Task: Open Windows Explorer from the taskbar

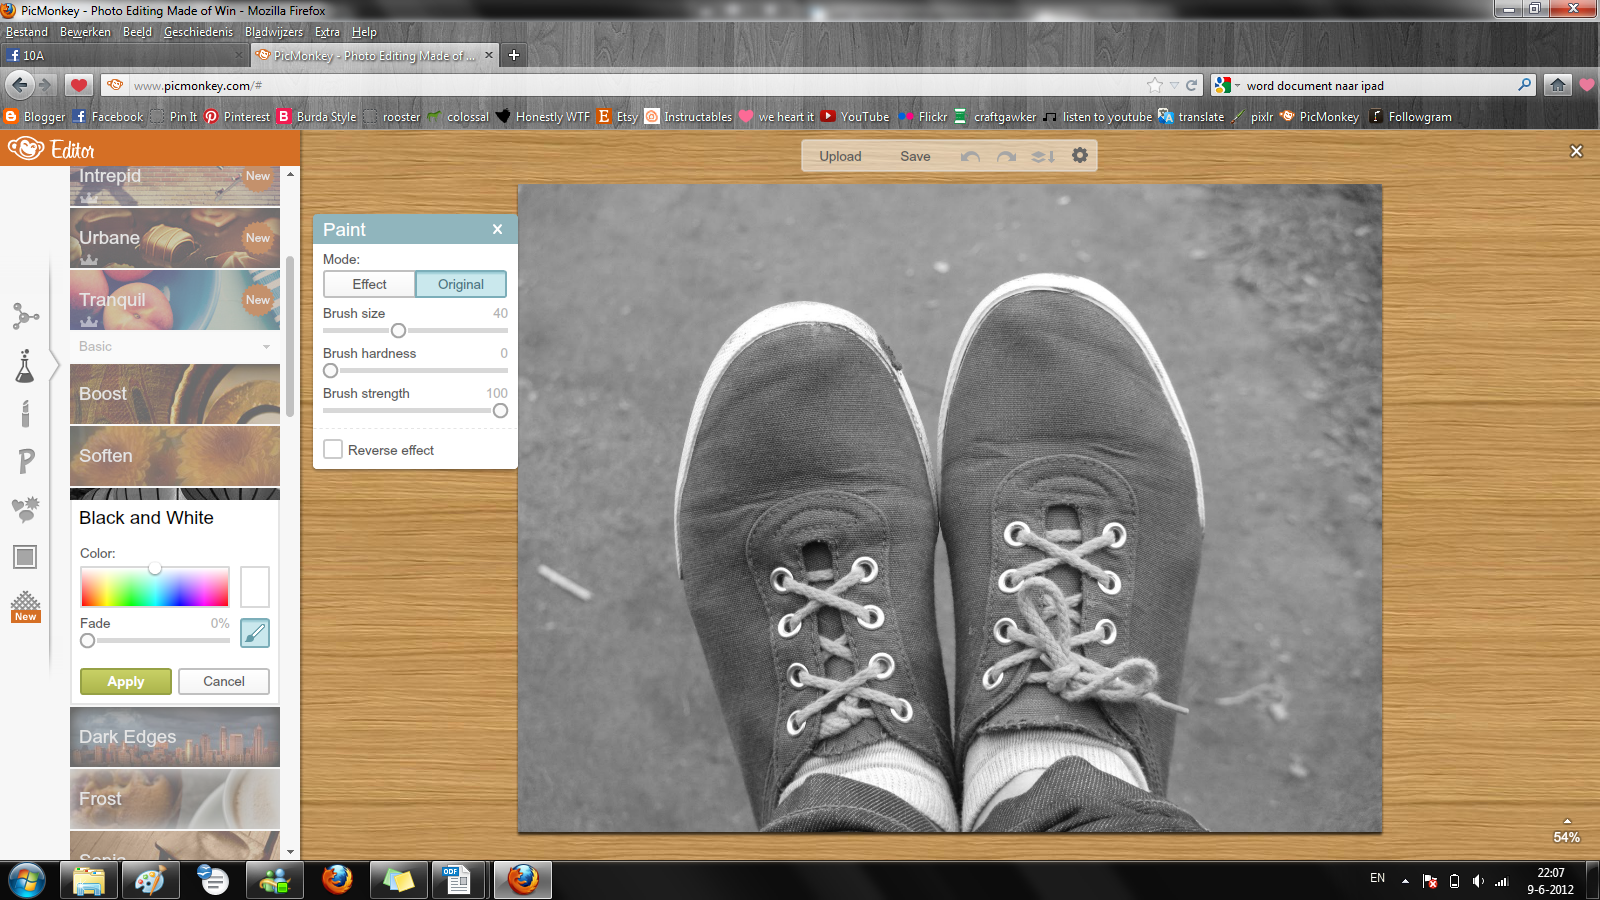Action: coord(88,881)
